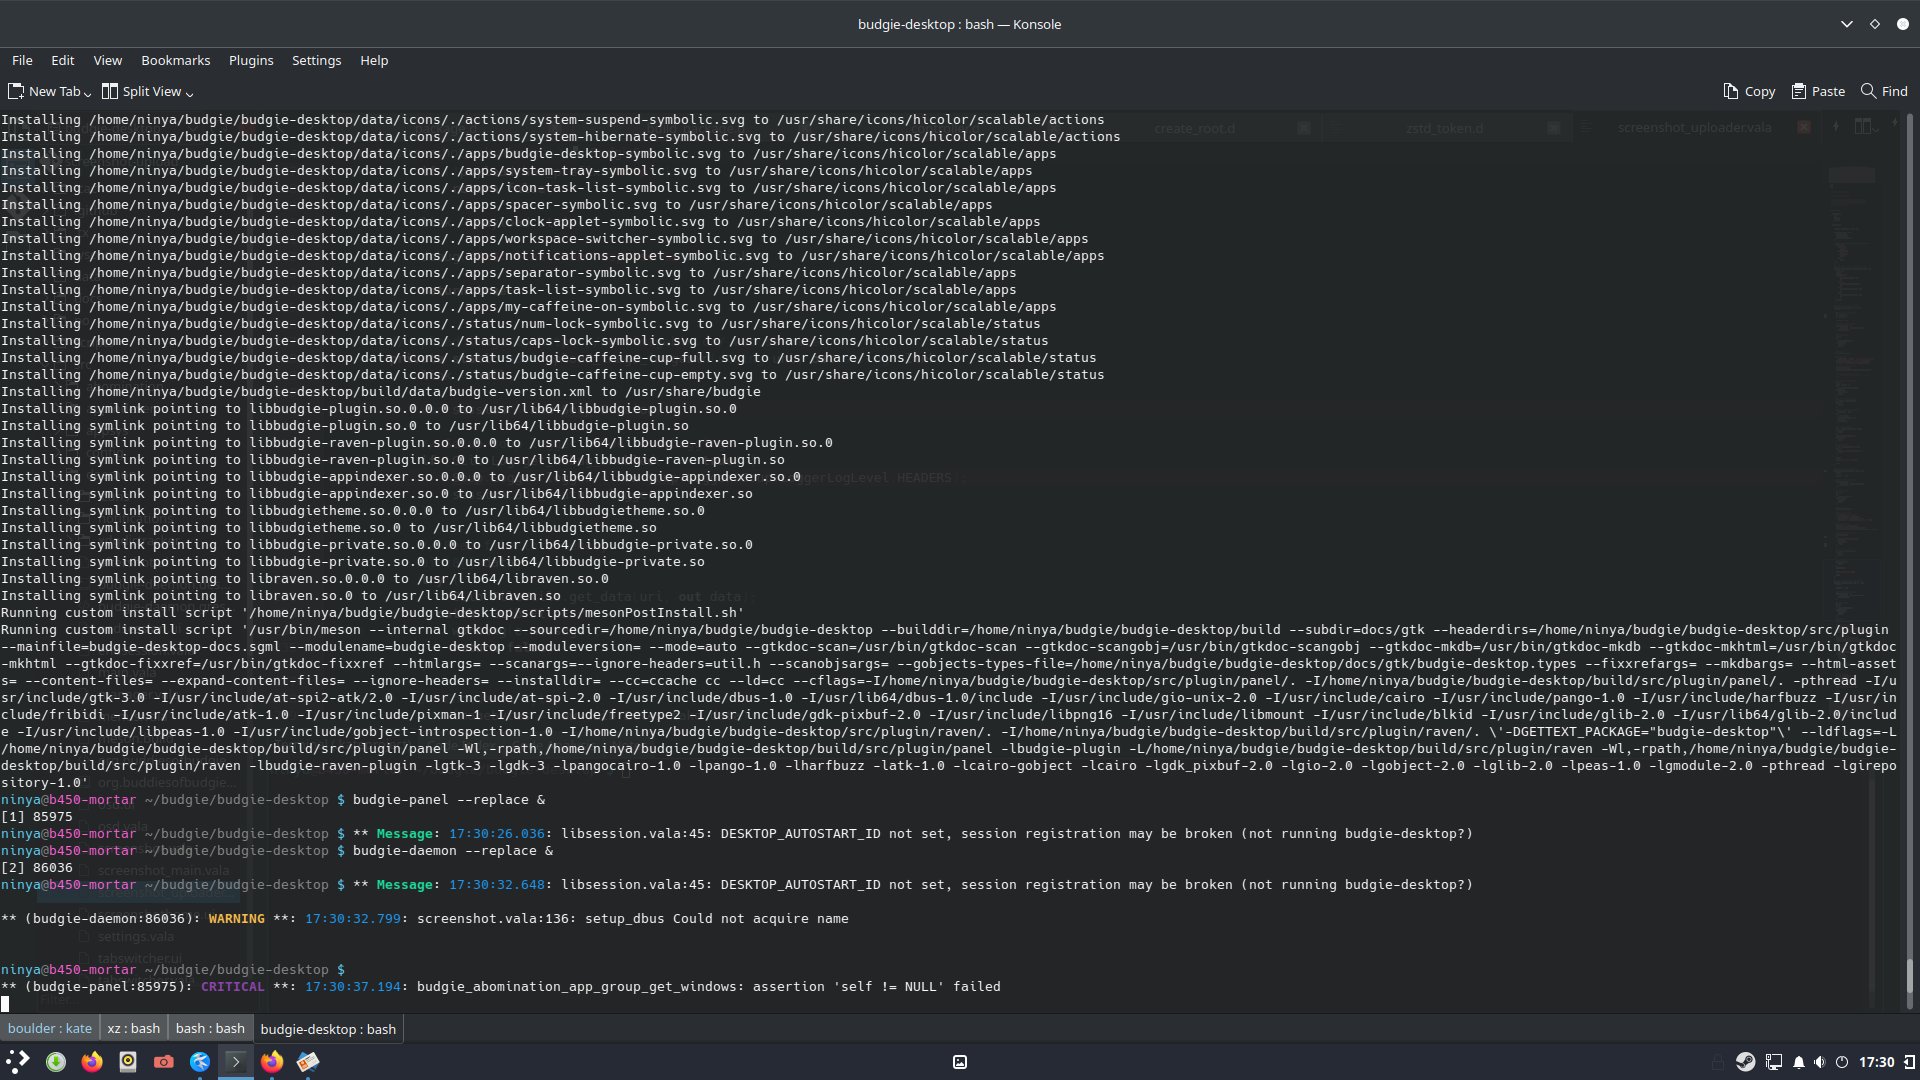The height and width of the screenshot is (1080, 1920).
Task: Open the first Firefox icon in taskbar
Action: [92, 1062]
